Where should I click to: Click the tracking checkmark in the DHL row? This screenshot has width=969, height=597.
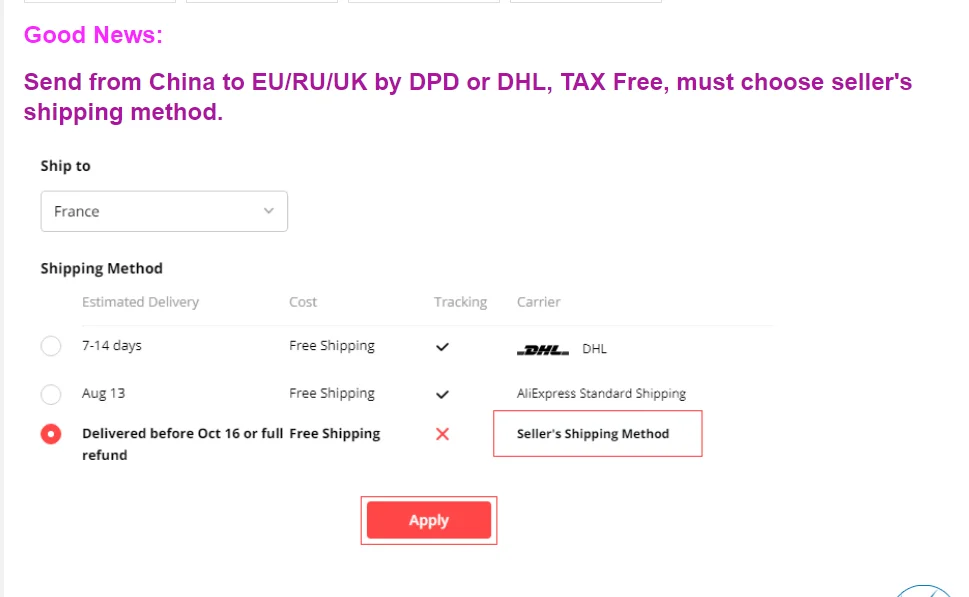[x=443, y=347]
